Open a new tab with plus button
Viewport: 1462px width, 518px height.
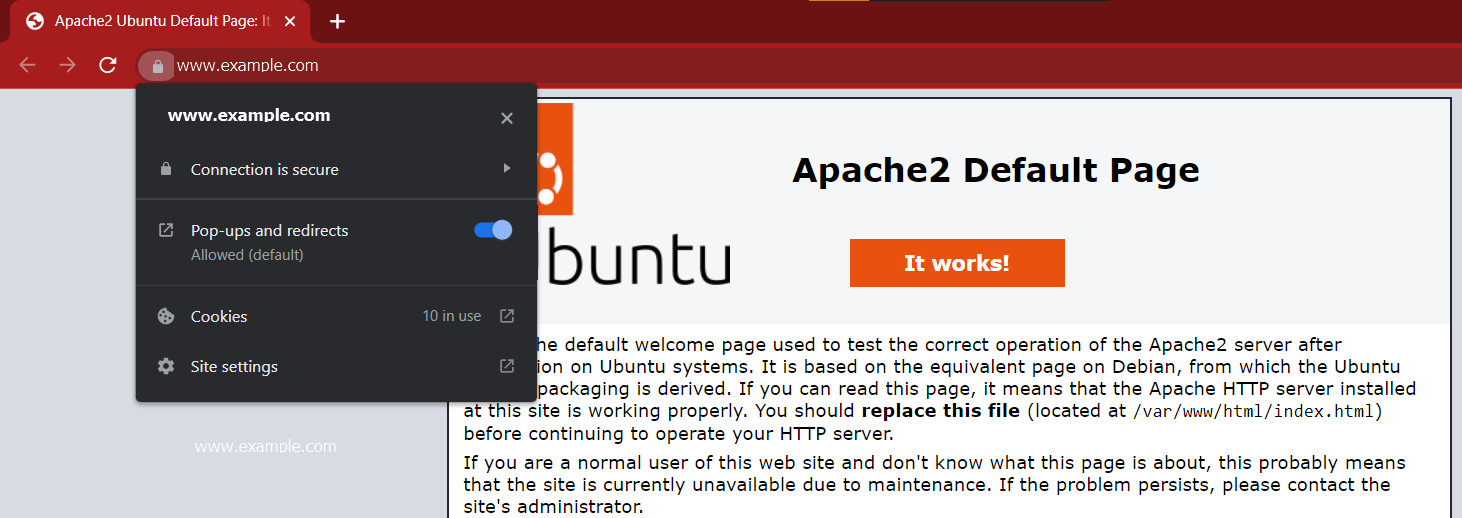tap(337, 21)
